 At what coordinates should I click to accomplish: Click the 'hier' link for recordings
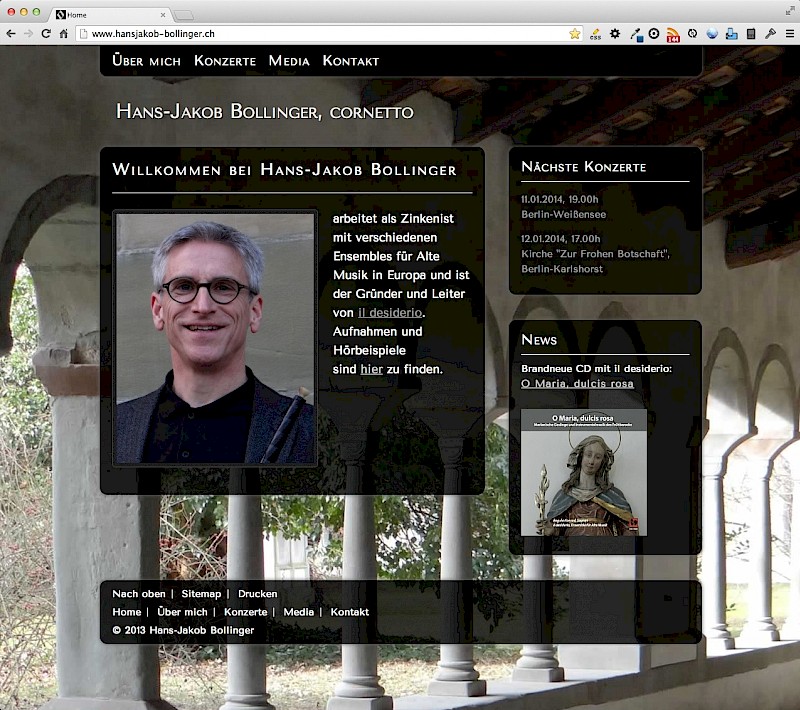pyautogui.click(x=371, y=369)
